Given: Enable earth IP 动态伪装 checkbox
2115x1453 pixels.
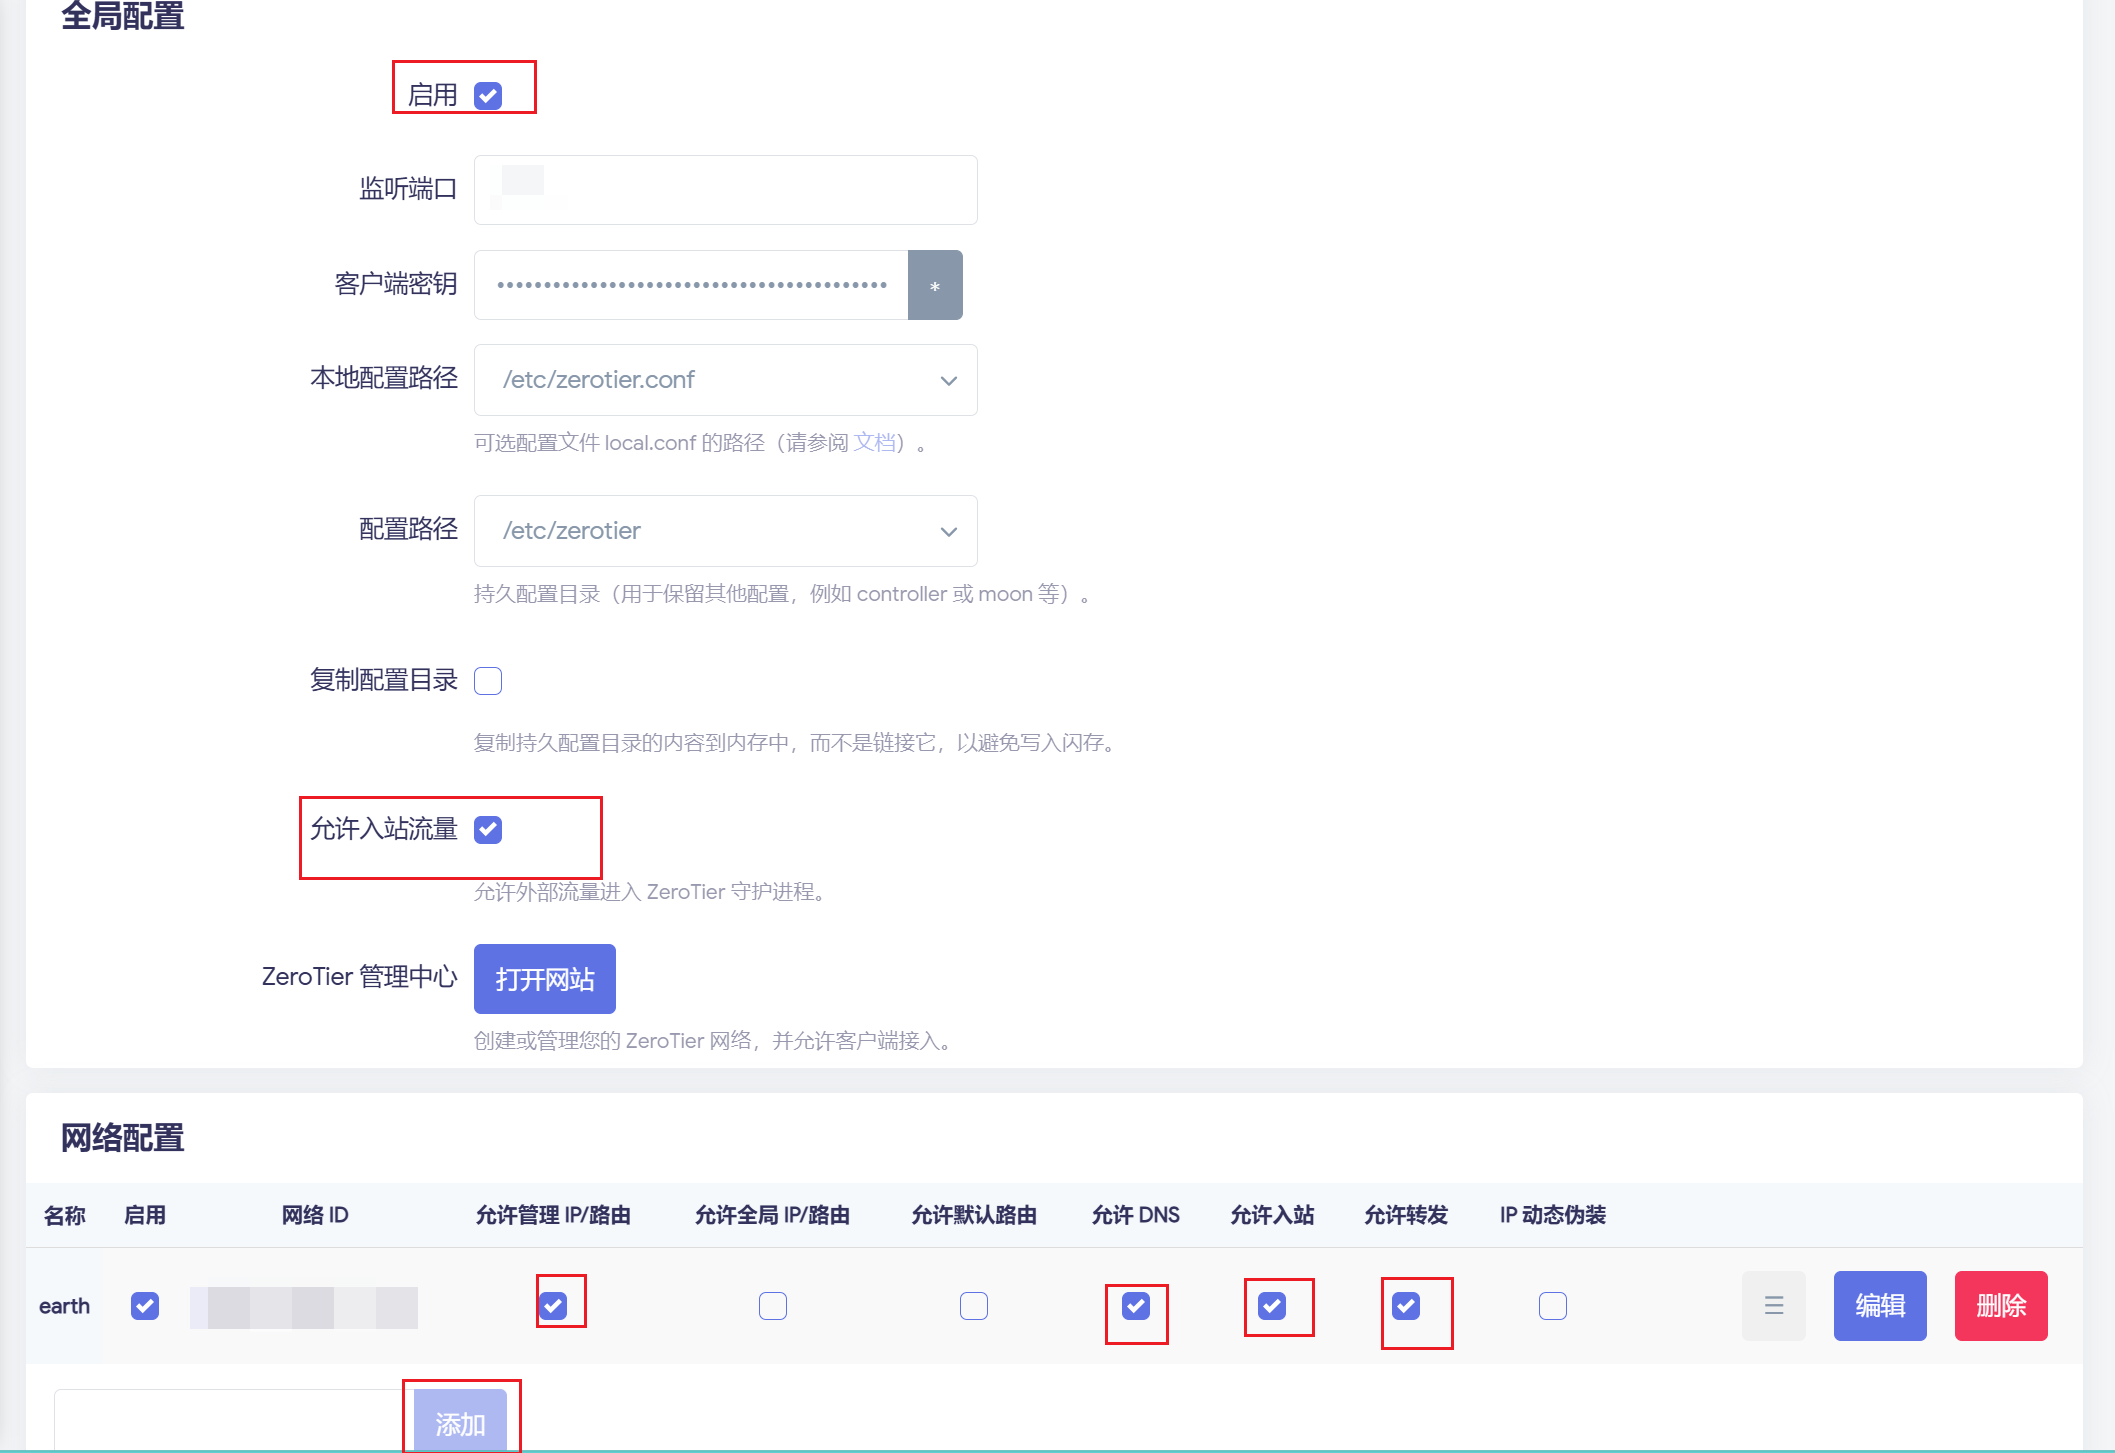Looking at the screenshot, I should (x=1553, y=1306).
